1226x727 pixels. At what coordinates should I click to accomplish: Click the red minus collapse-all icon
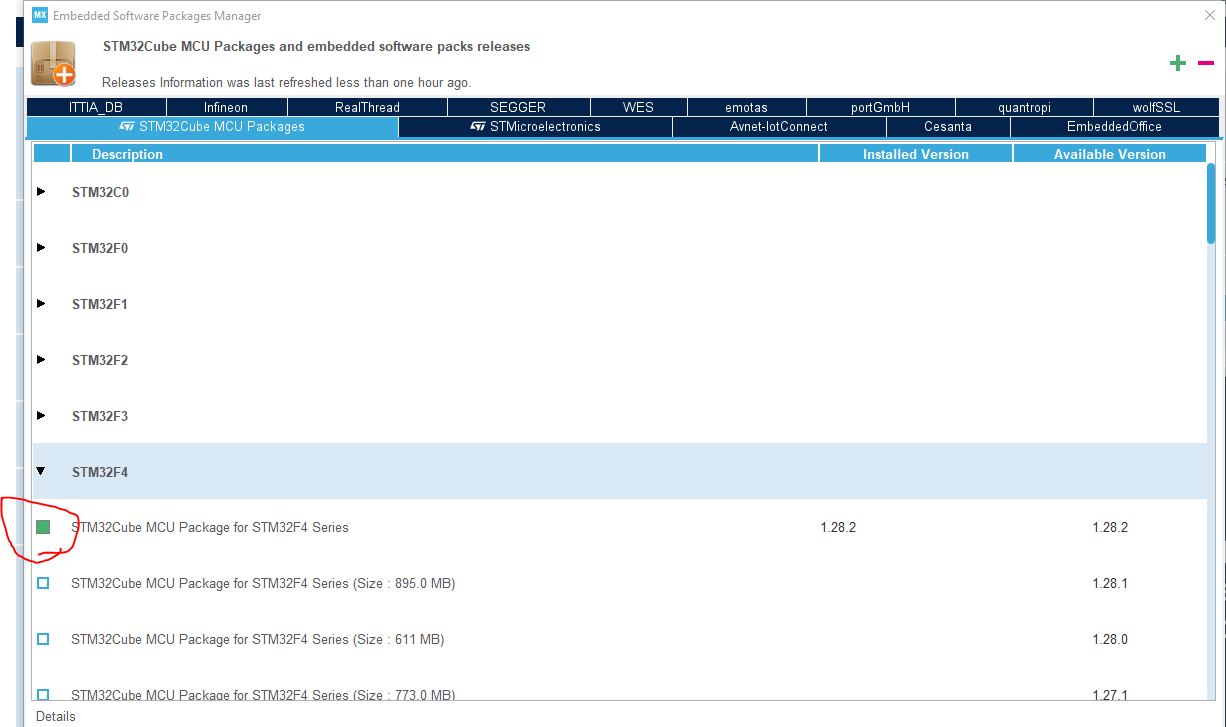(x=1206, y=63)
